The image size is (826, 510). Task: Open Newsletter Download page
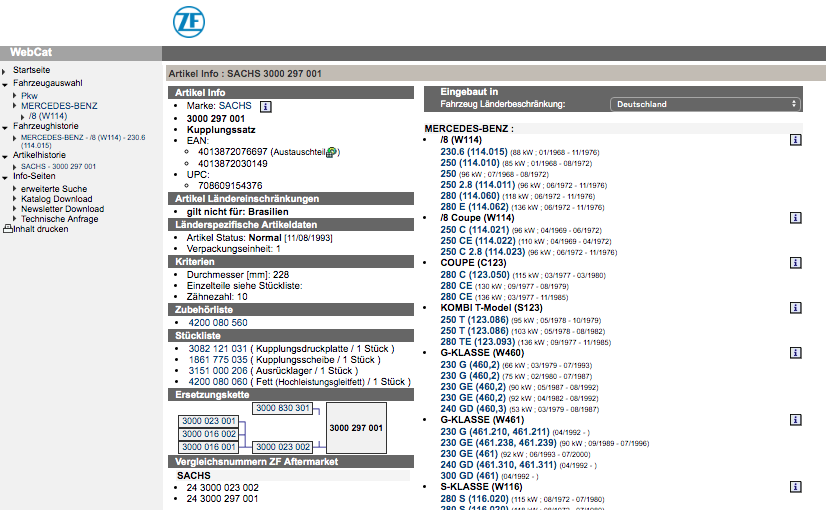(x=62, y=209)
